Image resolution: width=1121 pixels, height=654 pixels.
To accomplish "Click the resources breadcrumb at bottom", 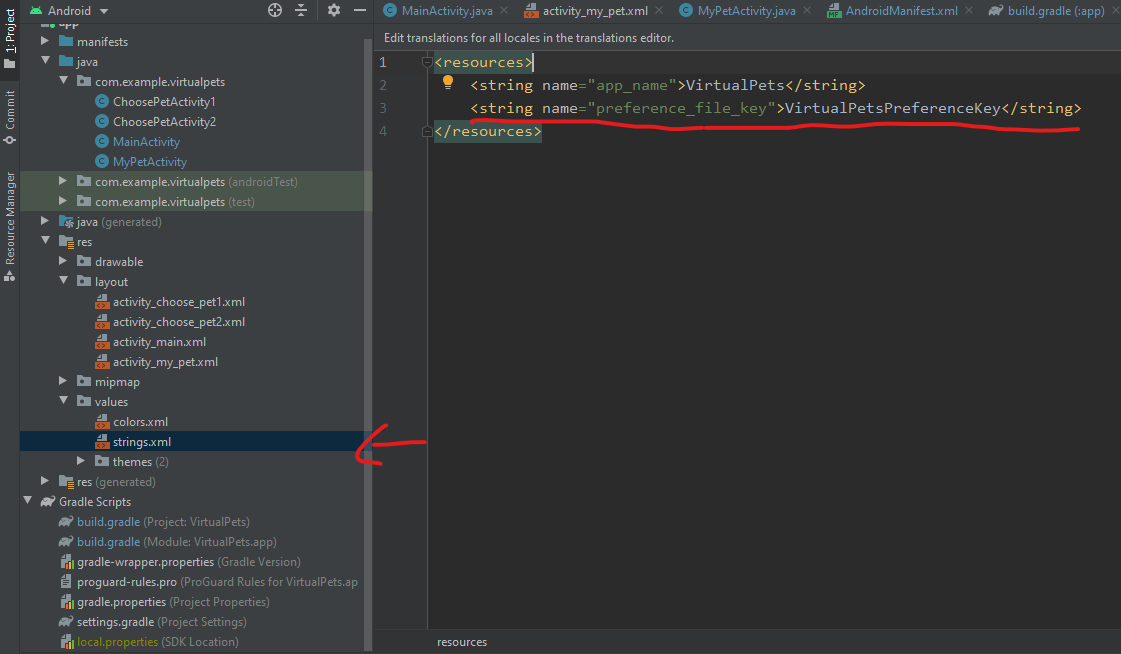I will pyautogui.click(x=462, y=642).
